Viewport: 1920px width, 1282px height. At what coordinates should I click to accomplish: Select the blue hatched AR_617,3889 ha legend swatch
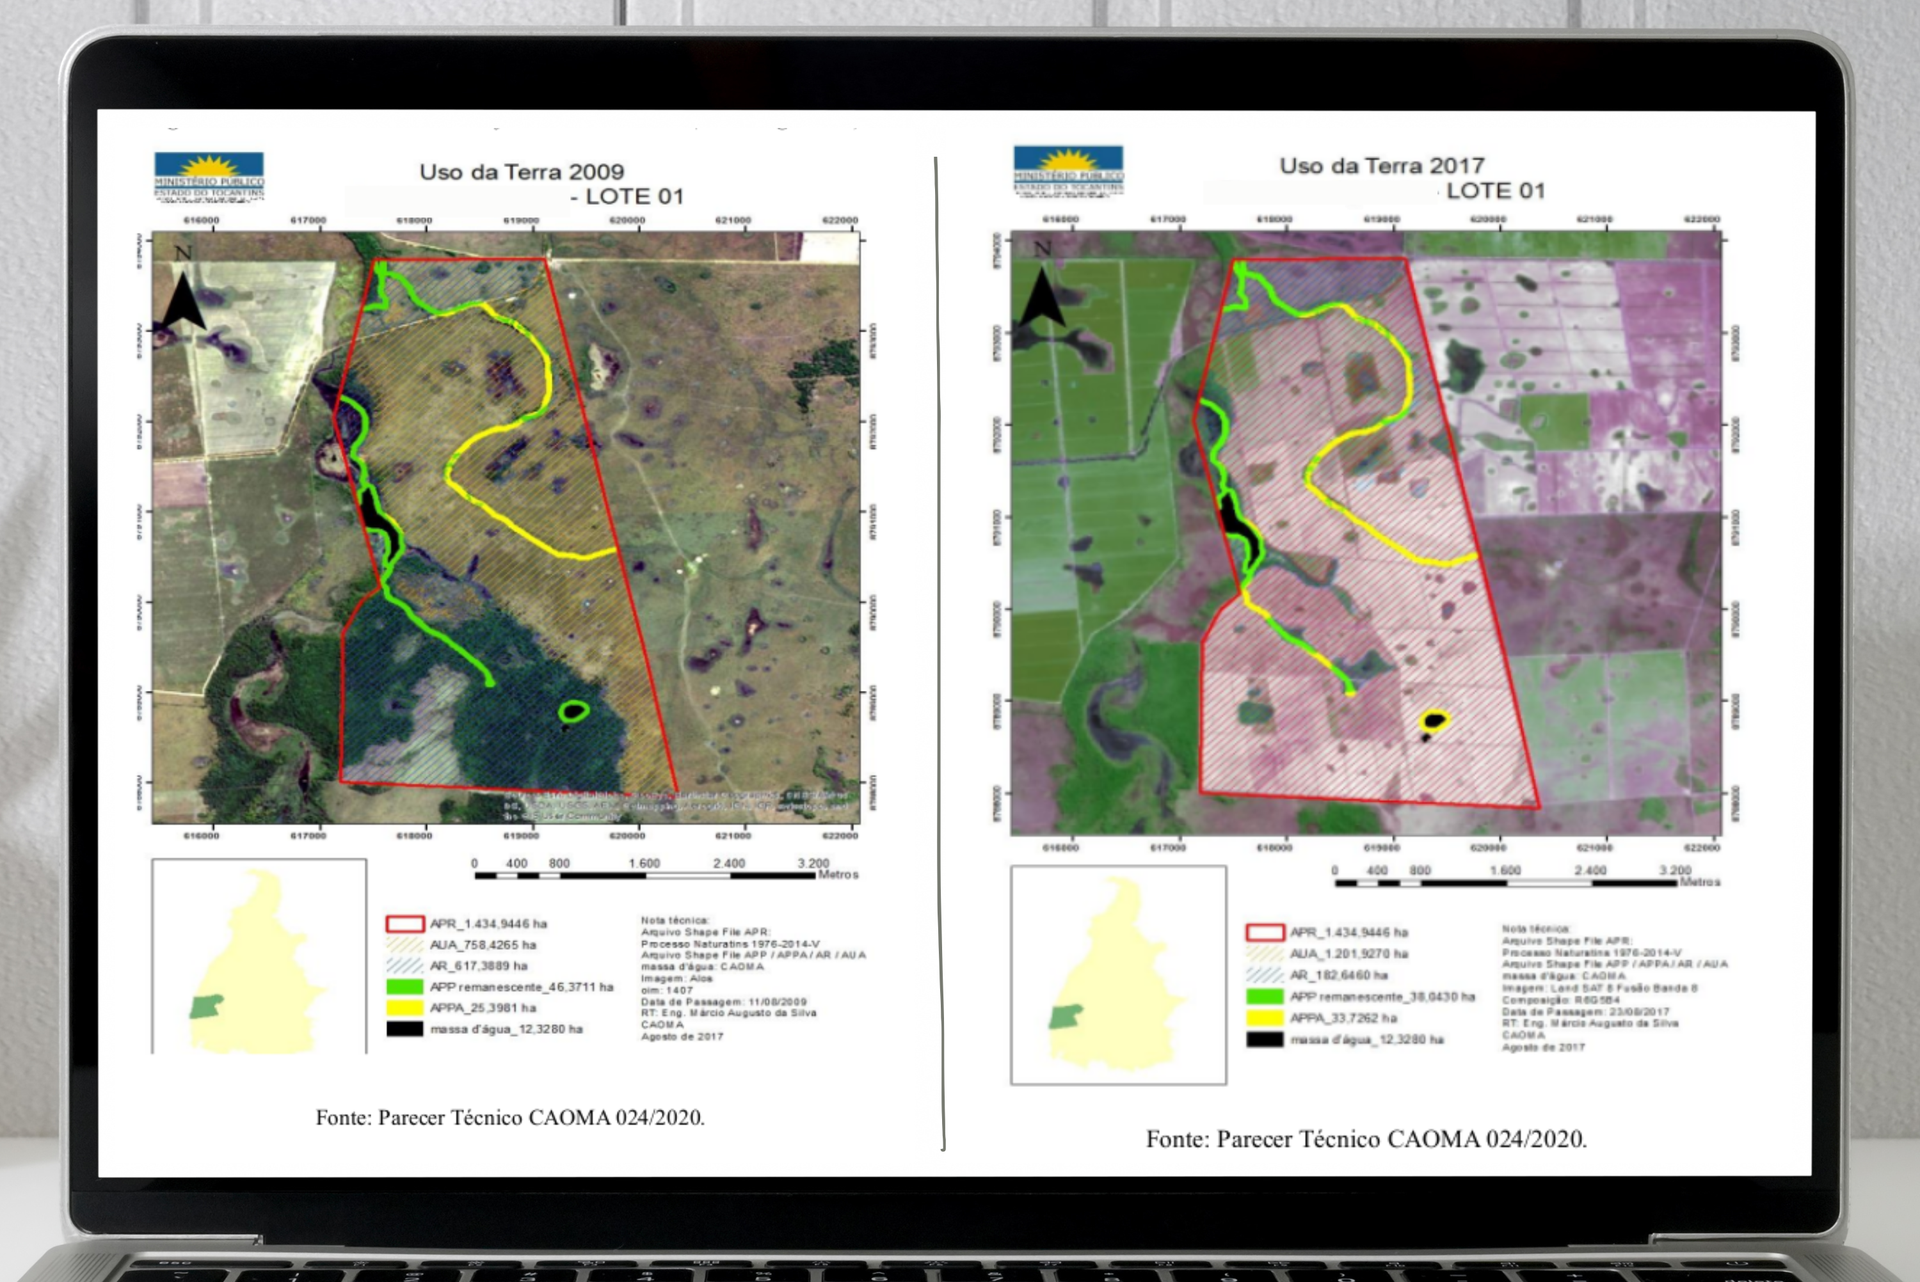pyautogui.click(x=405, y=966)
